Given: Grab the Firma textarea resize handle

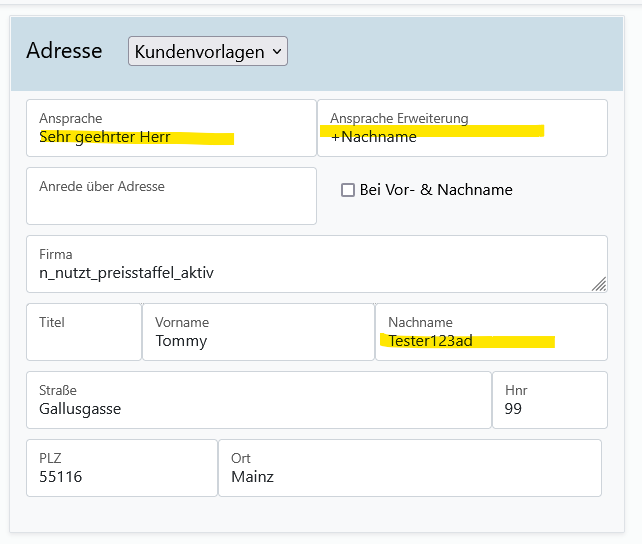Looking at the screenshot, I should pyautogui.click(x=598, y=284).
